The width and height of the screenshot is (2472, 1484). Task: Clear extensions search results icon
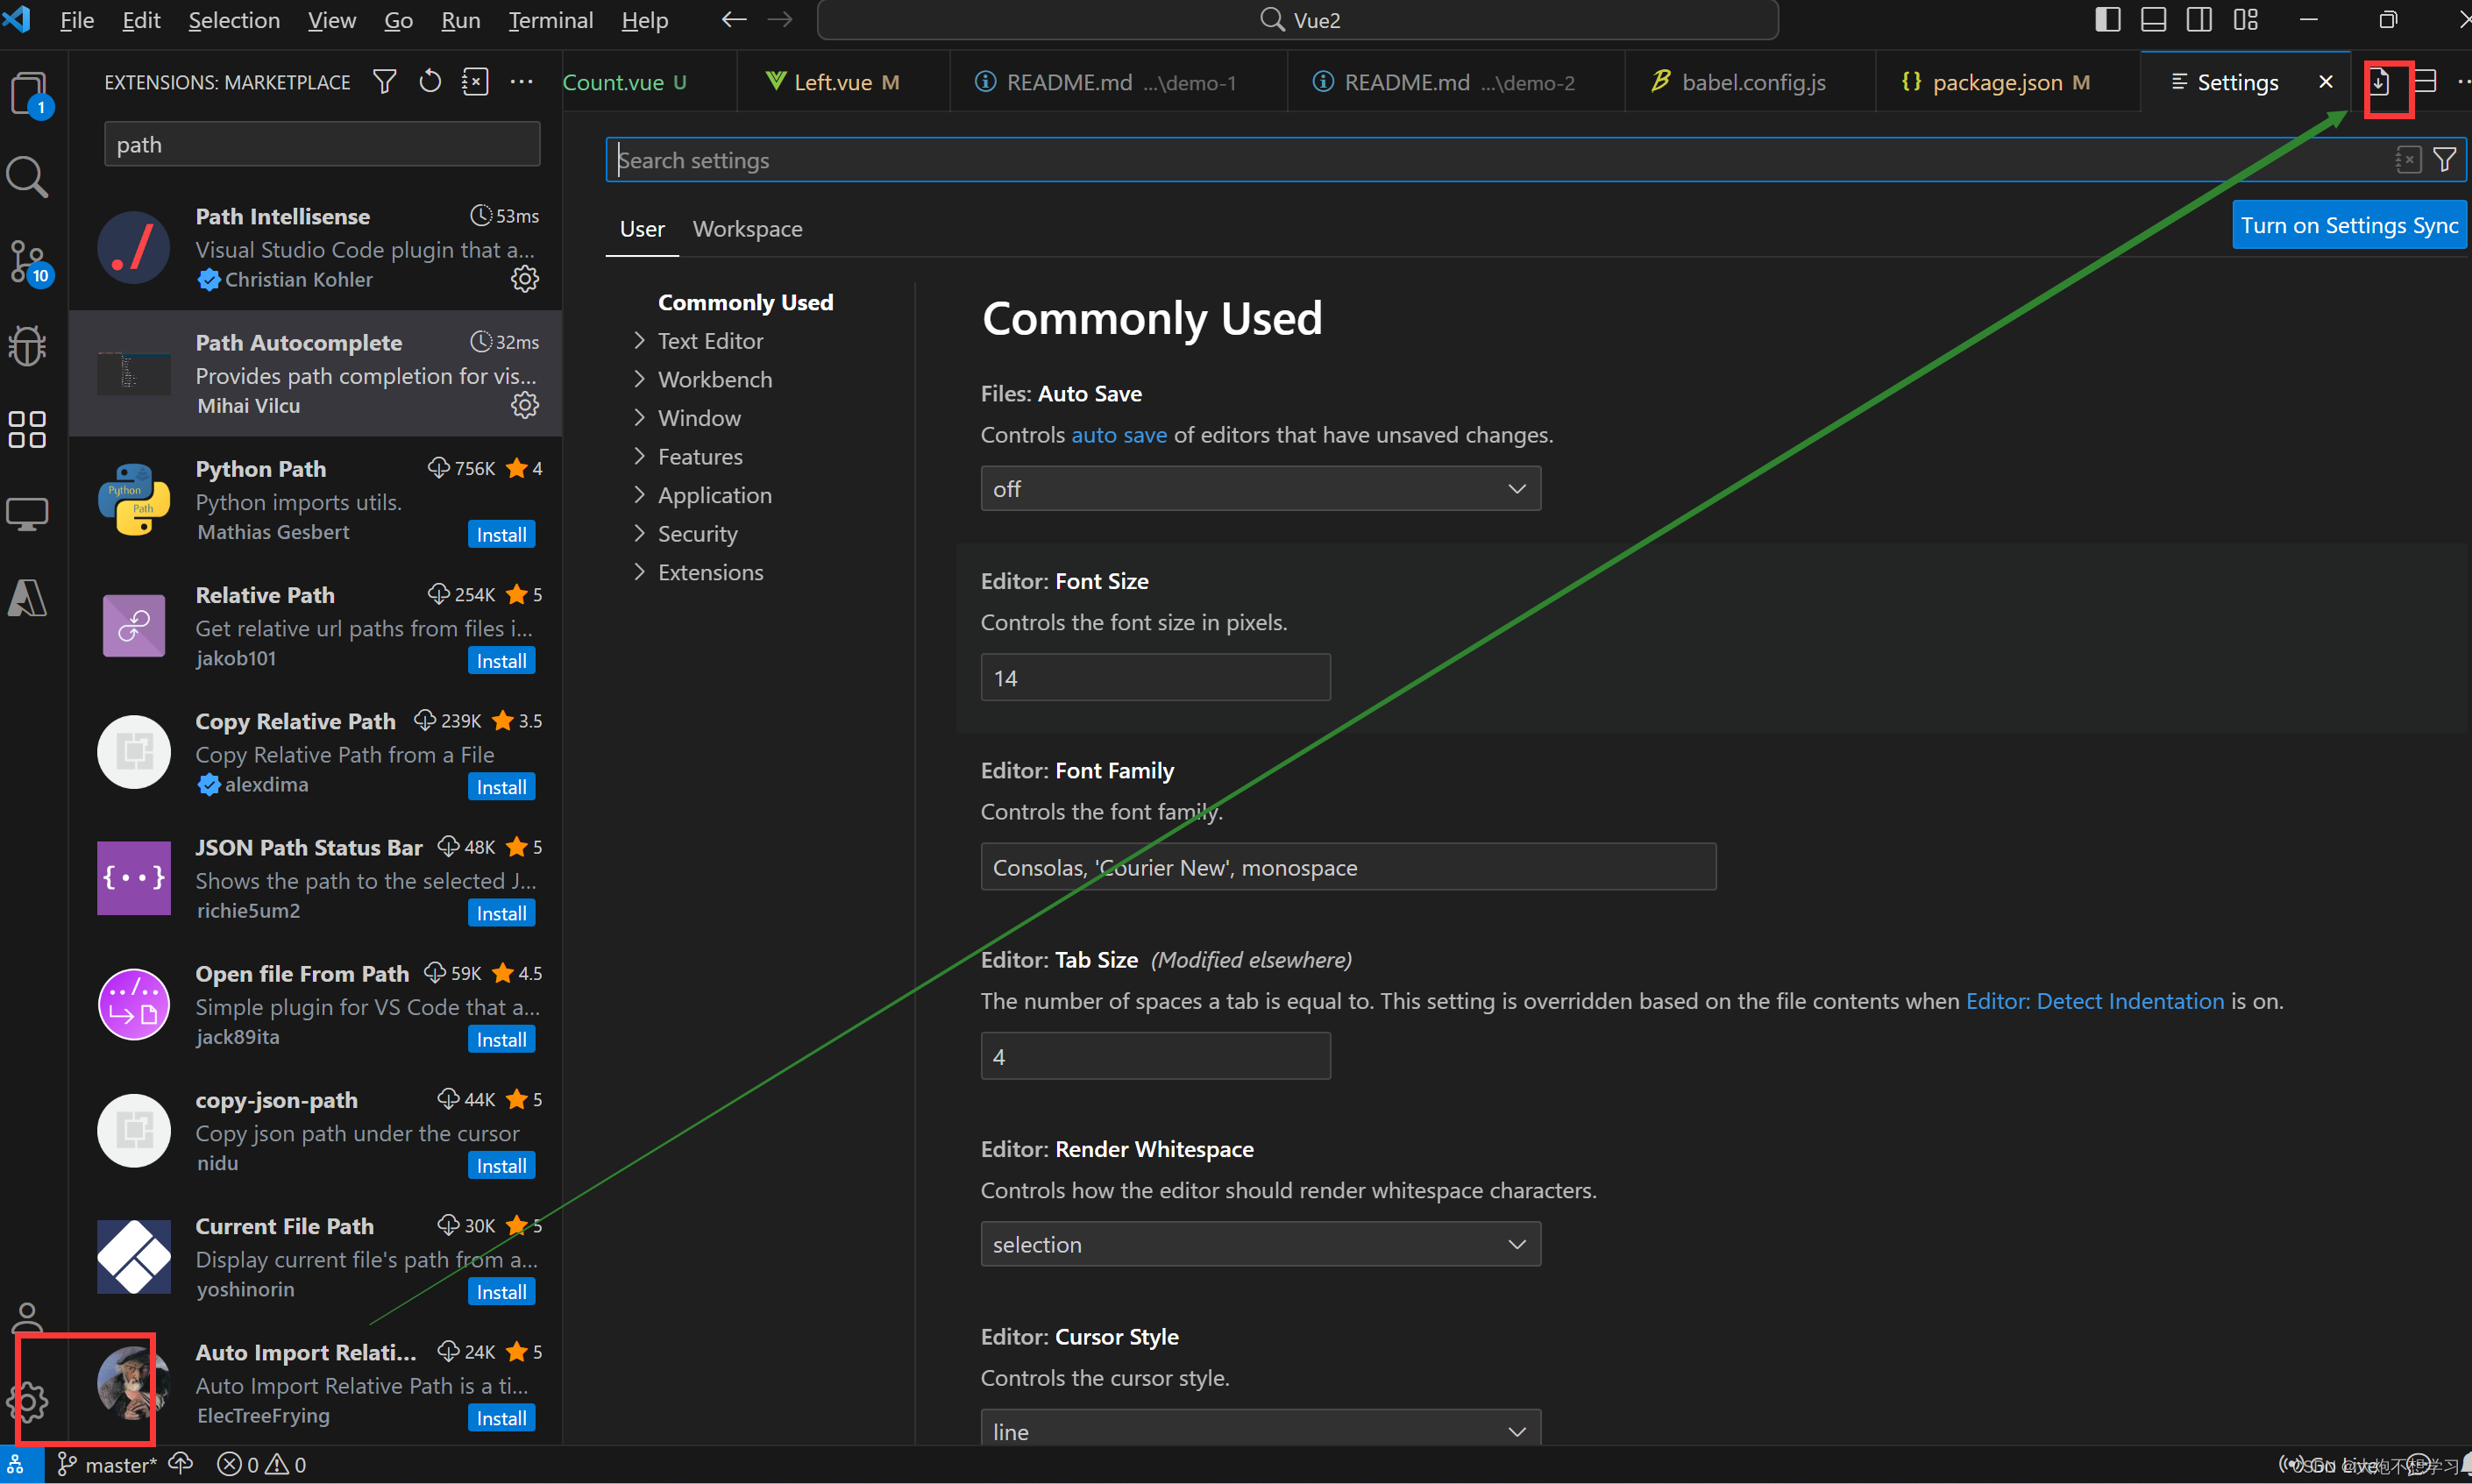475,82
